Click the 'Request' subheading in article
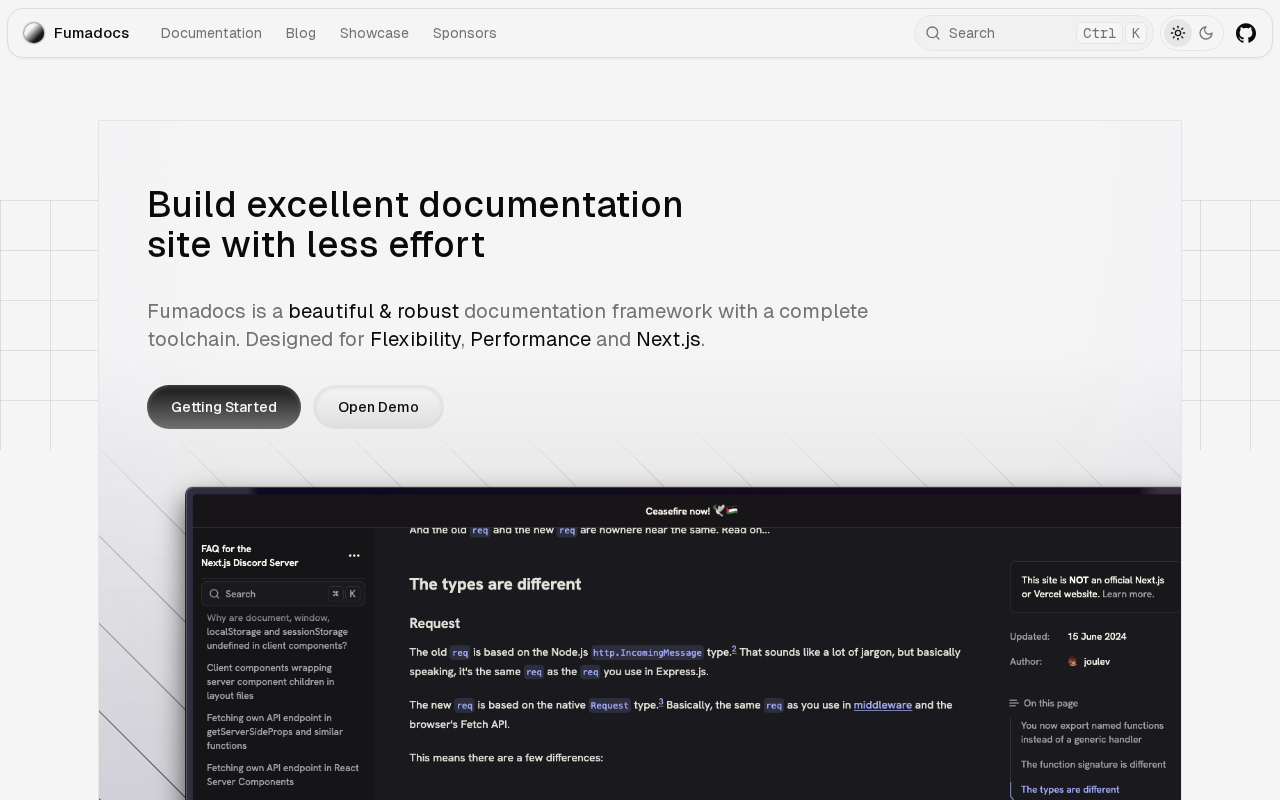The width and height of the screenshot is (1280, 800). tap(434, 623)
